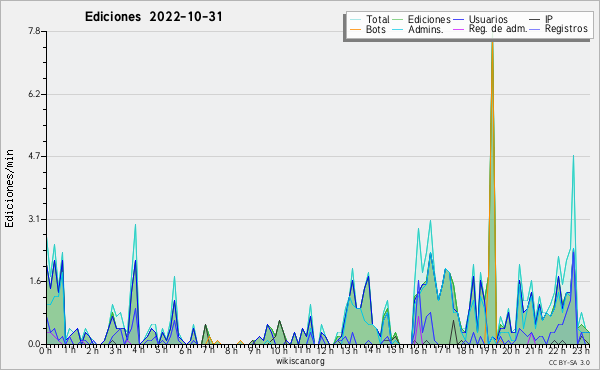
Task: Click the 13 h x-axis label
Action: pos(349,350)
